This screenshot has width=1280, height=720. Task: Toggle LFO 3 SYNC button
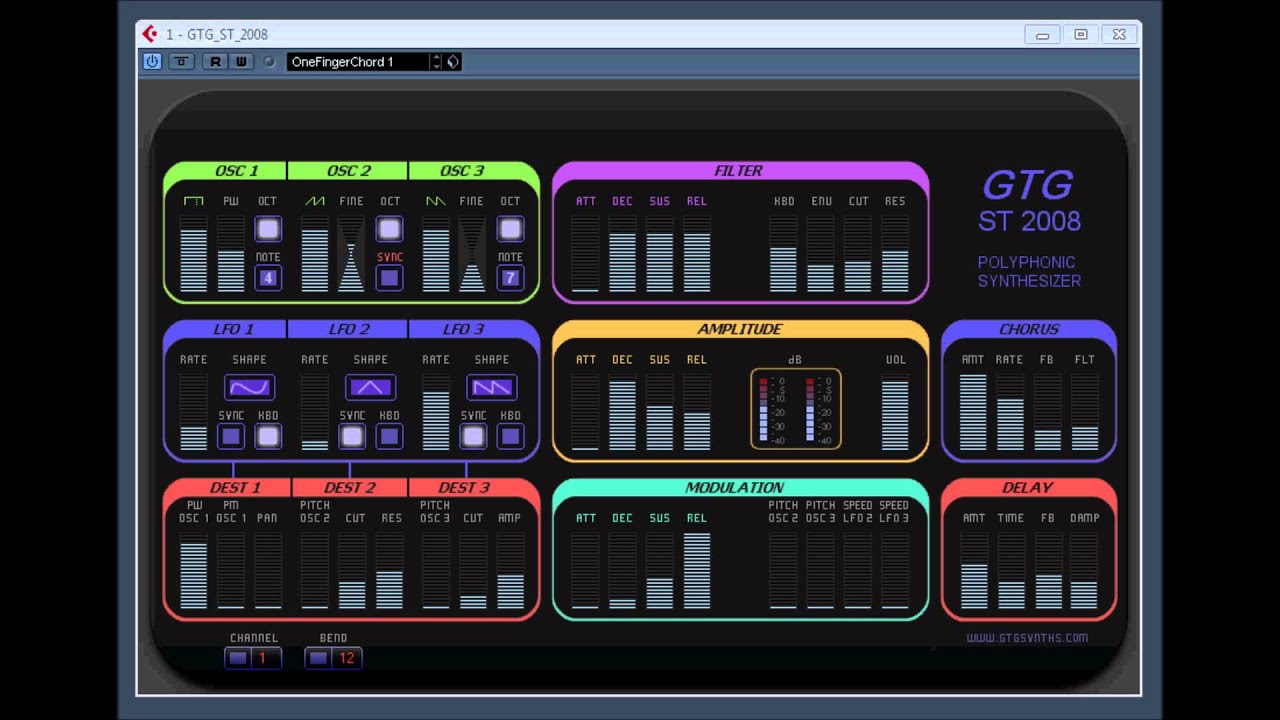coord(473,436)
